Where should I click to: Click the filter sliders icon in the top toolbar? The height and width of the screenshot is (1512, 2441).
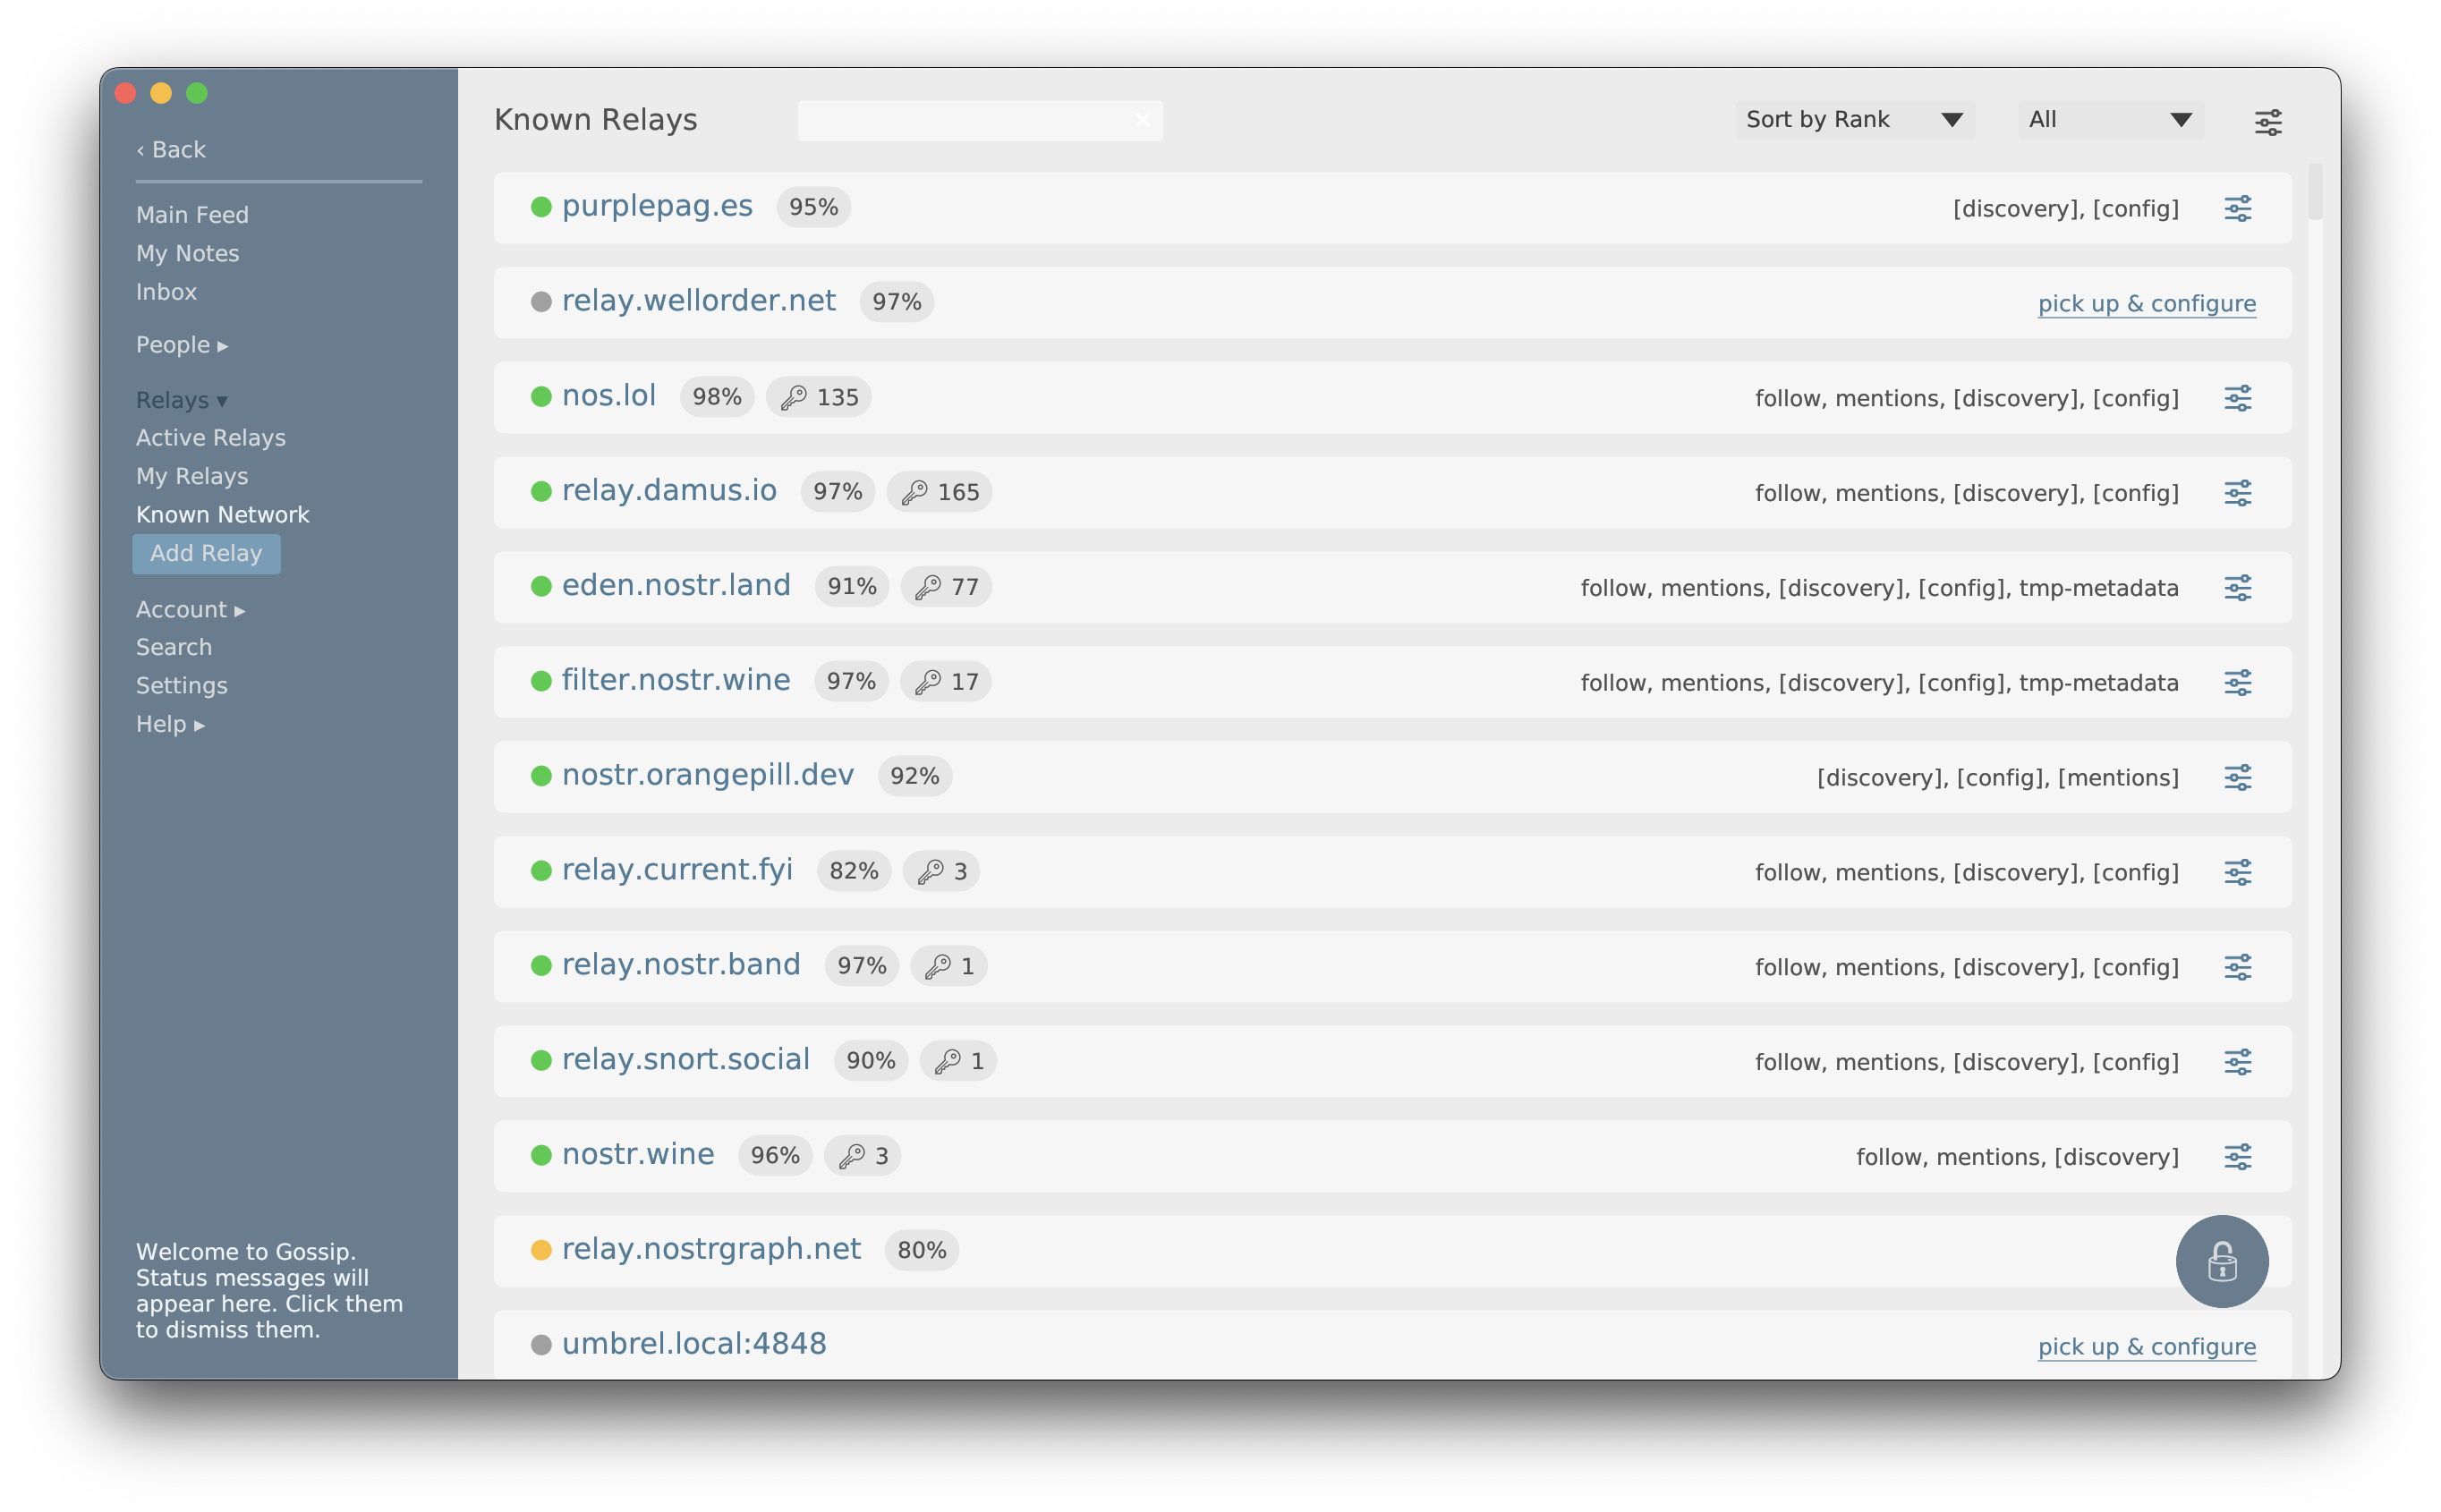[x=2267, y=121]
